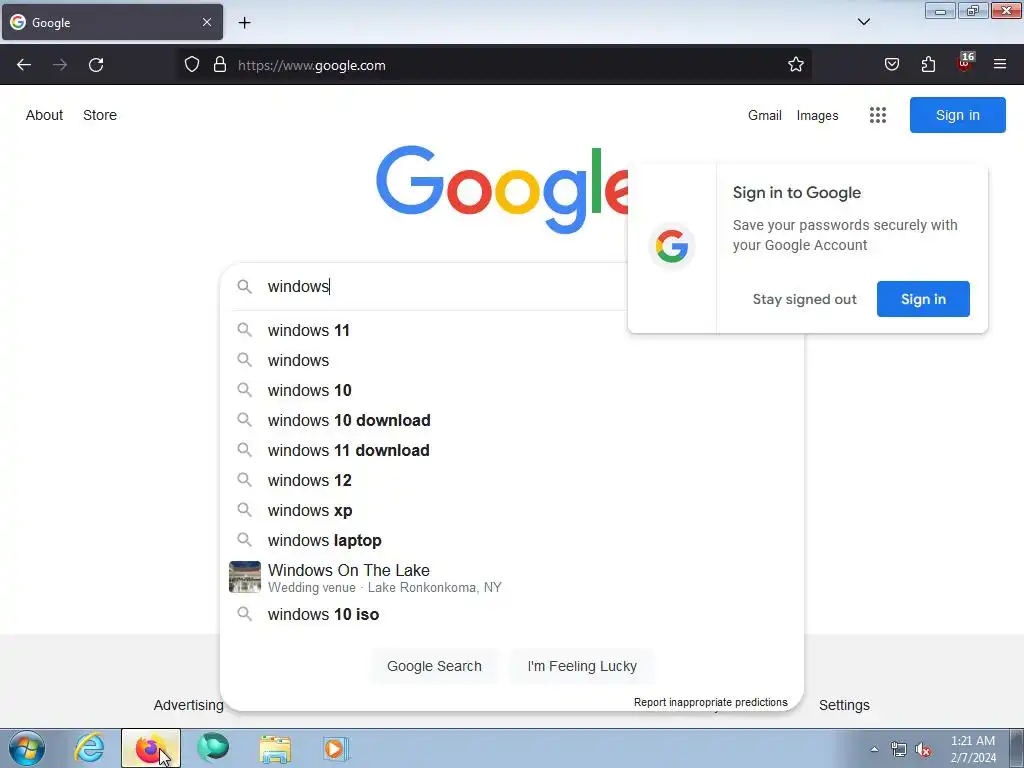Select the Google browser tab
1024x768 pixels.
(112, 22)
